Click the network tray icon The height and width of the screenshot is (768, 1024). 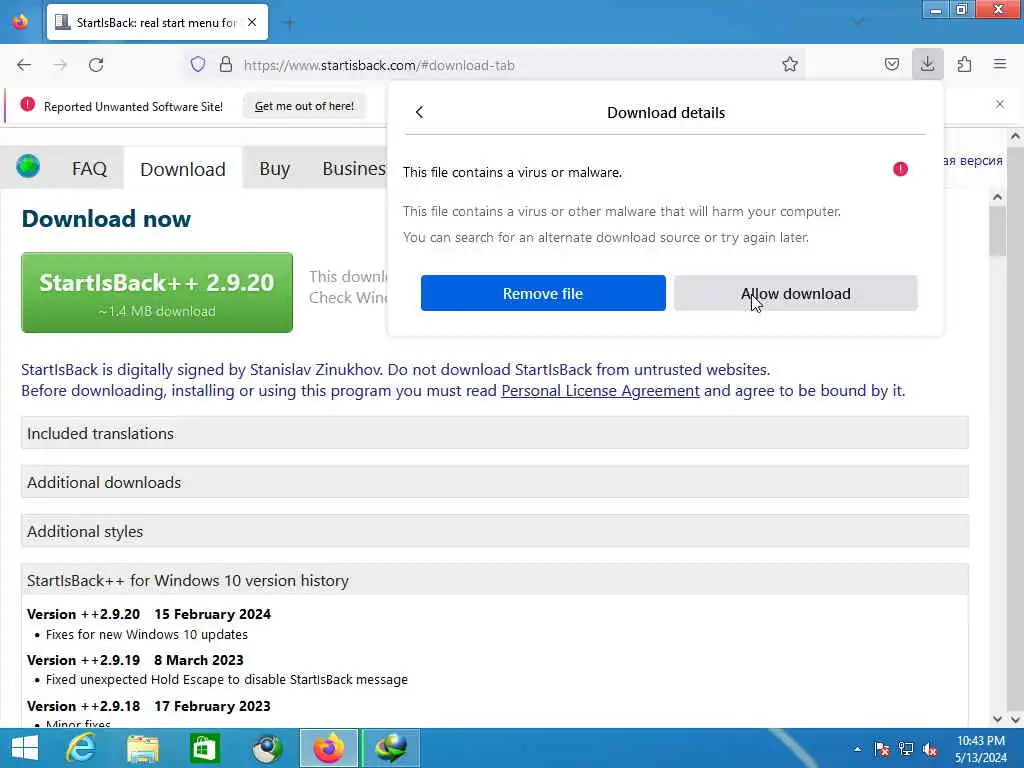point(906,749)
